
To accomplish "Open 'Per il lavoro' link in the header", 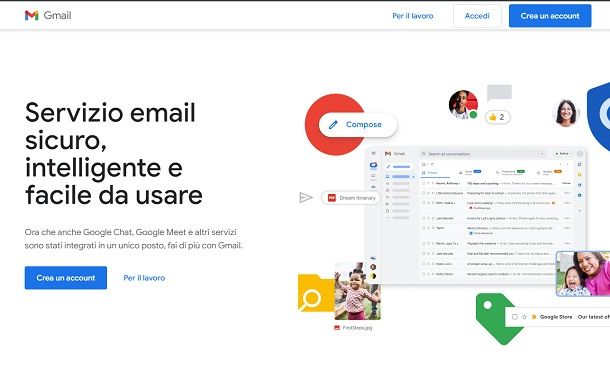I will (413, 16).
